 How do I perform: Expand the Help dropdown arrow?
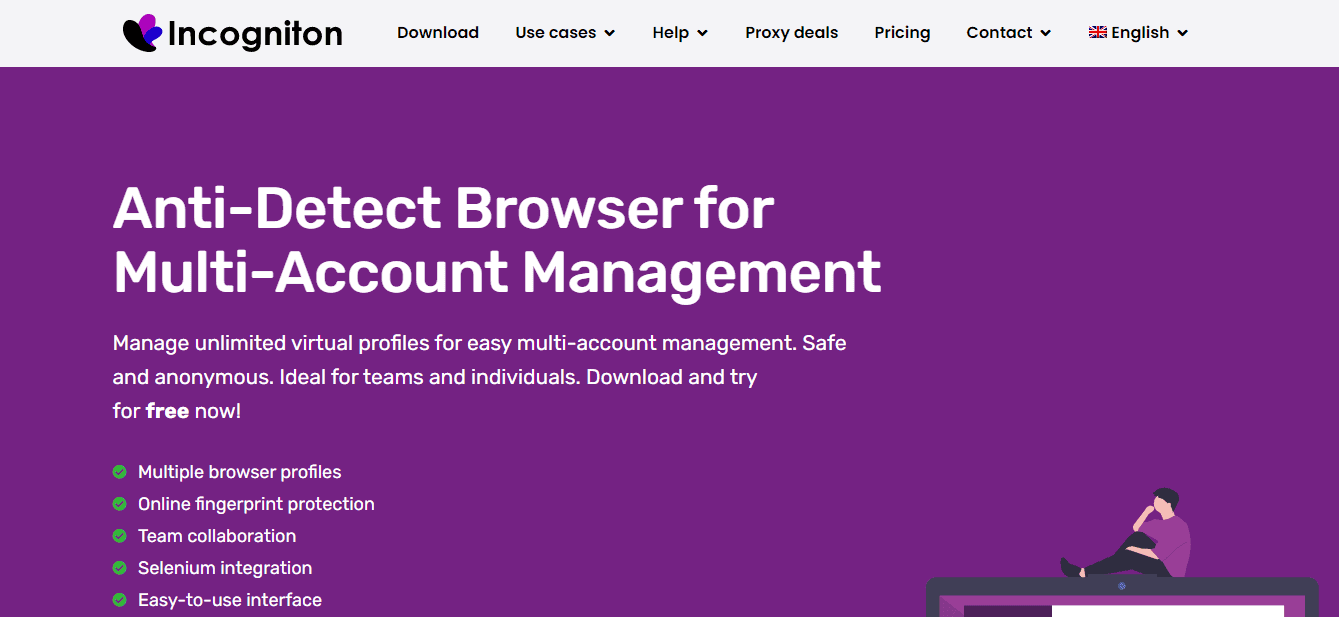(x=702, y=33)
